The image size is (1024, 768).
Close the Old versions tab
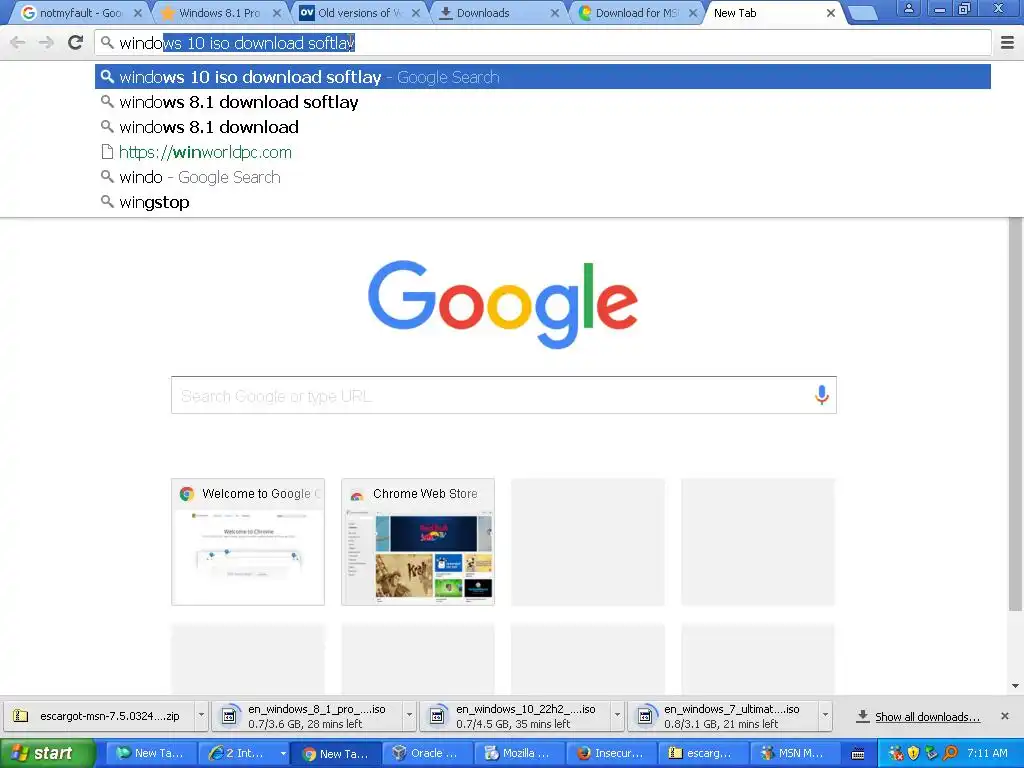(x=416, y=13)
